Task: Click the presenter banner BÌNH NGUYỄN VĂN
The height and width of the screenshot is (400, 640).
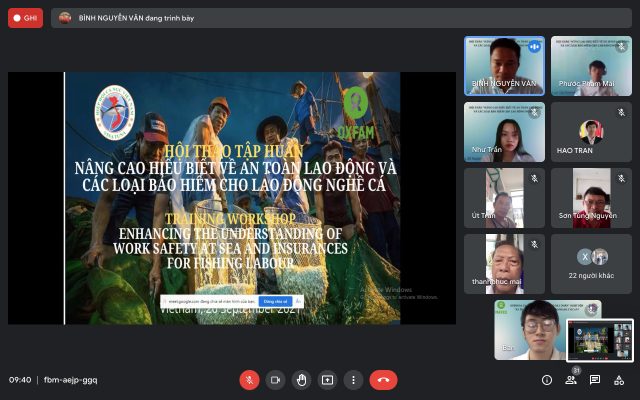Action: click(x=120, y=18)
